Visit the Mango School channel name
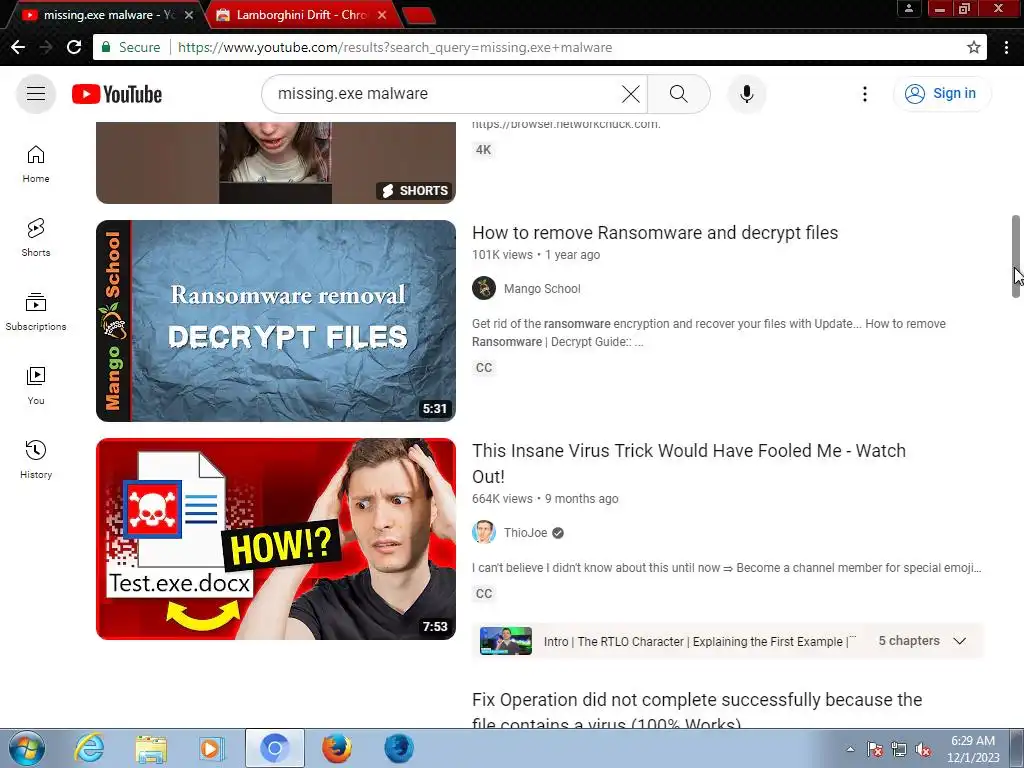Viewport: 1024px width, 768px height. point(542,289)
